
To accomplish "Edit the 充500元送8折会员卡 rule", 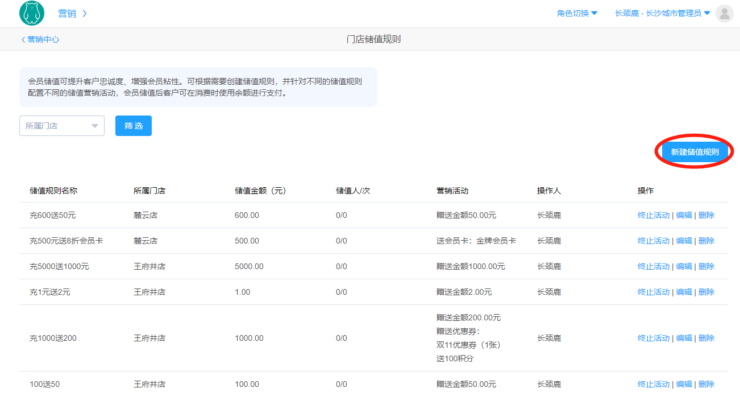I will pyautogui.click(x=683, y=241).
